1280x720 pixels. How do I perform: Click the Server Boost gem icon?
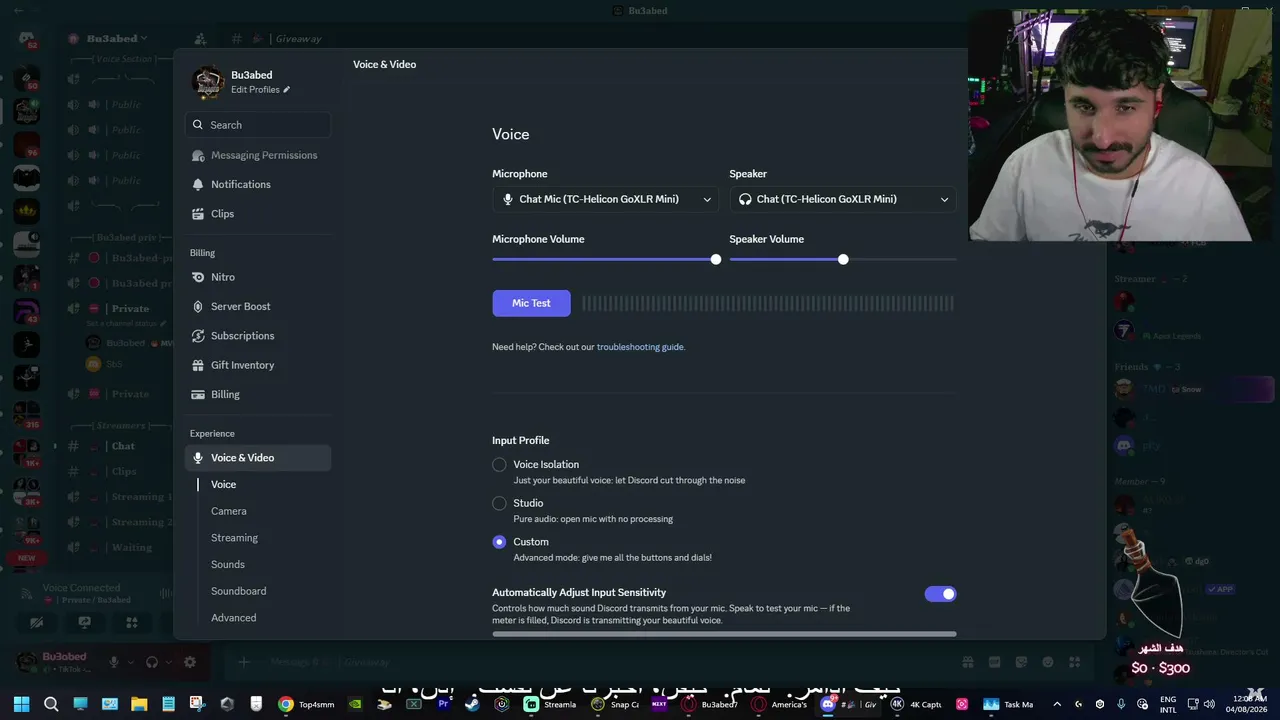point(198,306)
